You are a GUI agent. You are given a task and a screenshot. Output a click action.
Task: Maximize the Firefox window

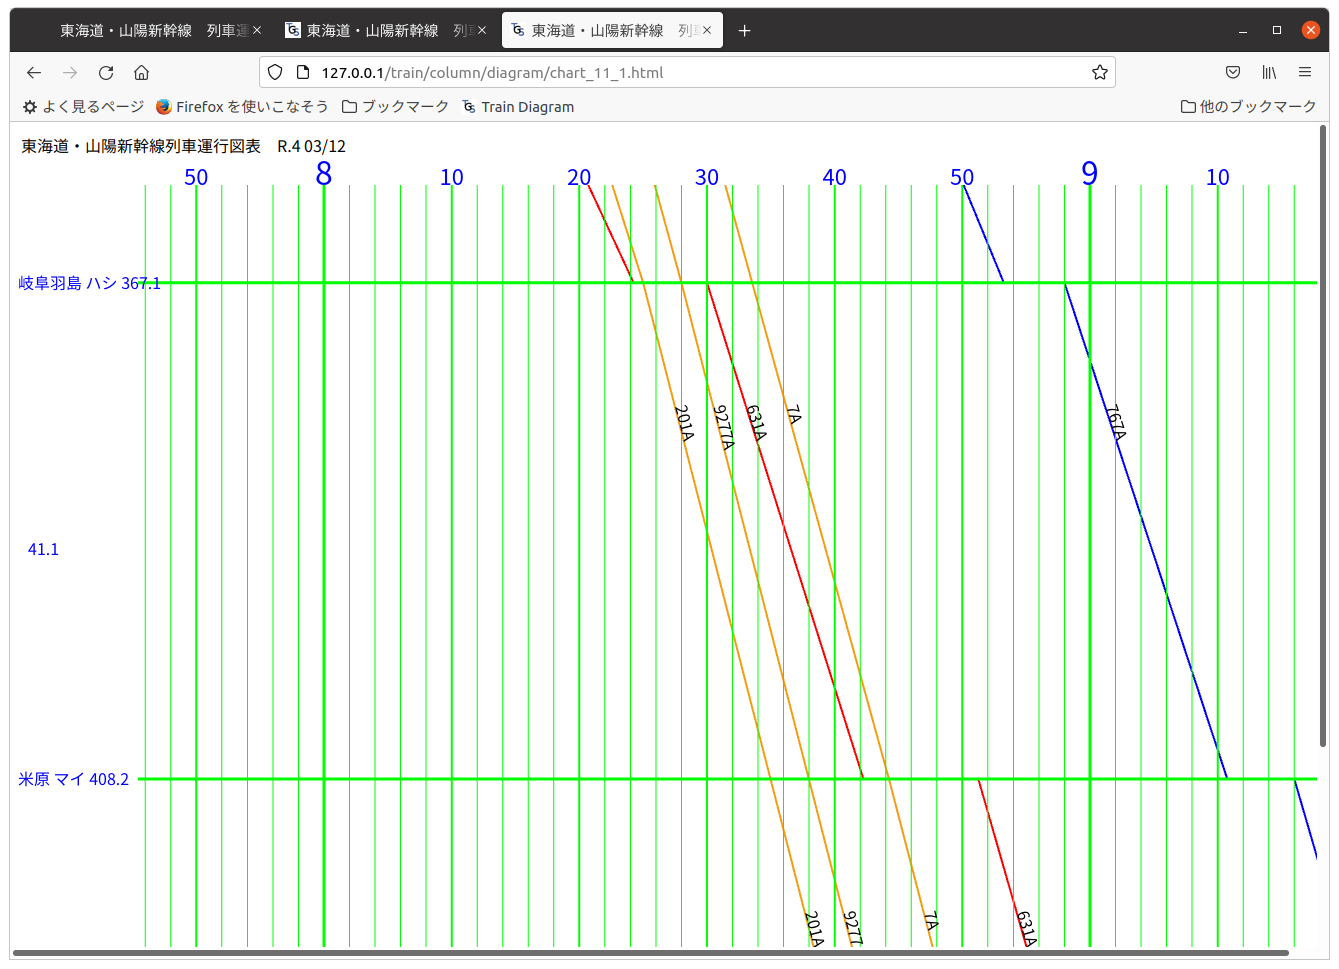click(x=1277, y=31)
